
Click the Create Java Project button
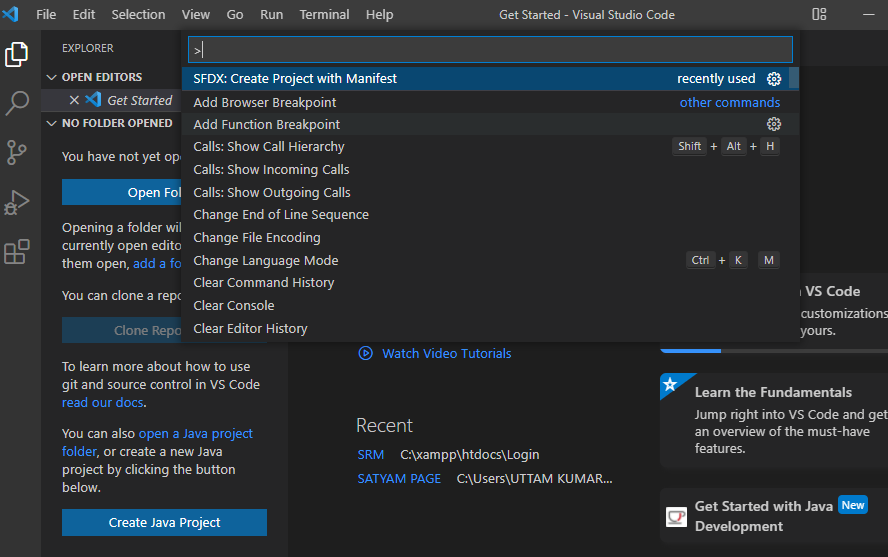pyautogui.click(x=164, y=522)
